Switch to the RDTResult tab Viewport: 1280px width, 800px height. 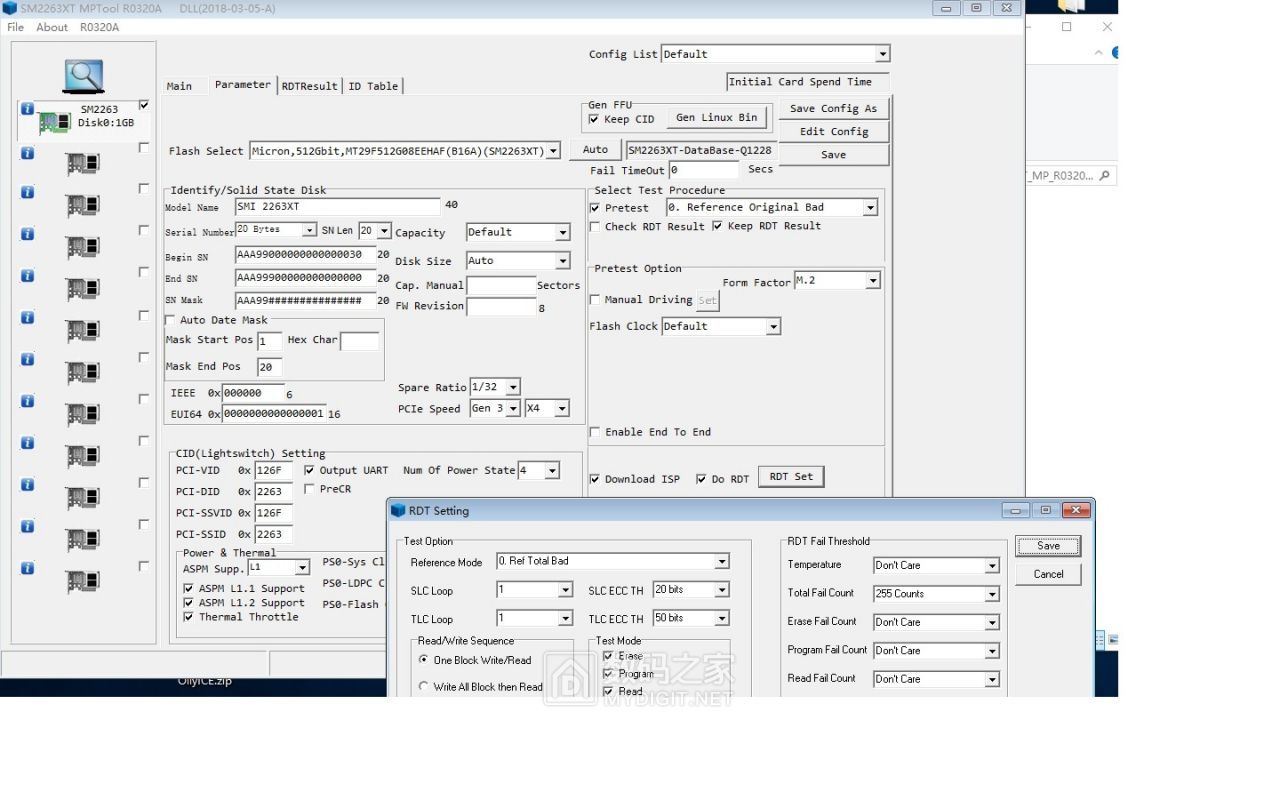tap(309, 86)
